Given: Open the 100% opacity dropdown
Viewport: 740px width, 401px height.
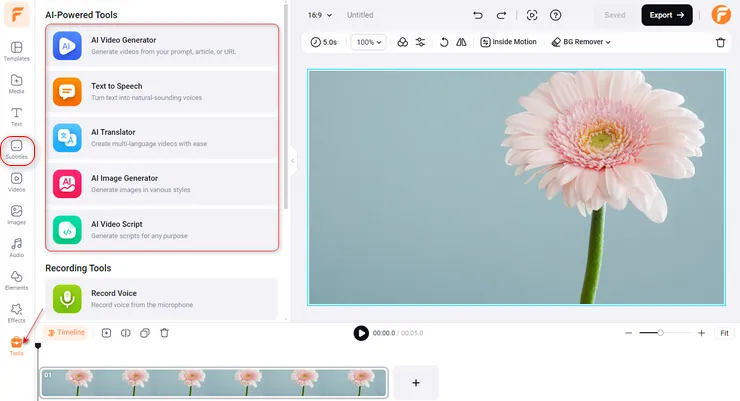Looking at the screenshot, I should click(369, 42).
